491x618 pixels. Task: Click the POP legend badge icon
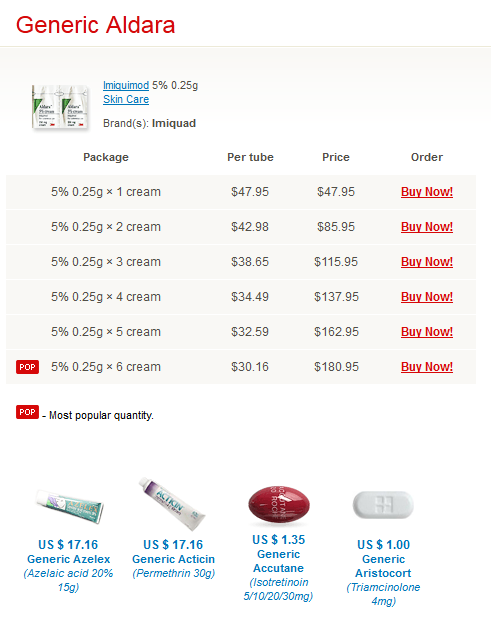coord(27,412)
